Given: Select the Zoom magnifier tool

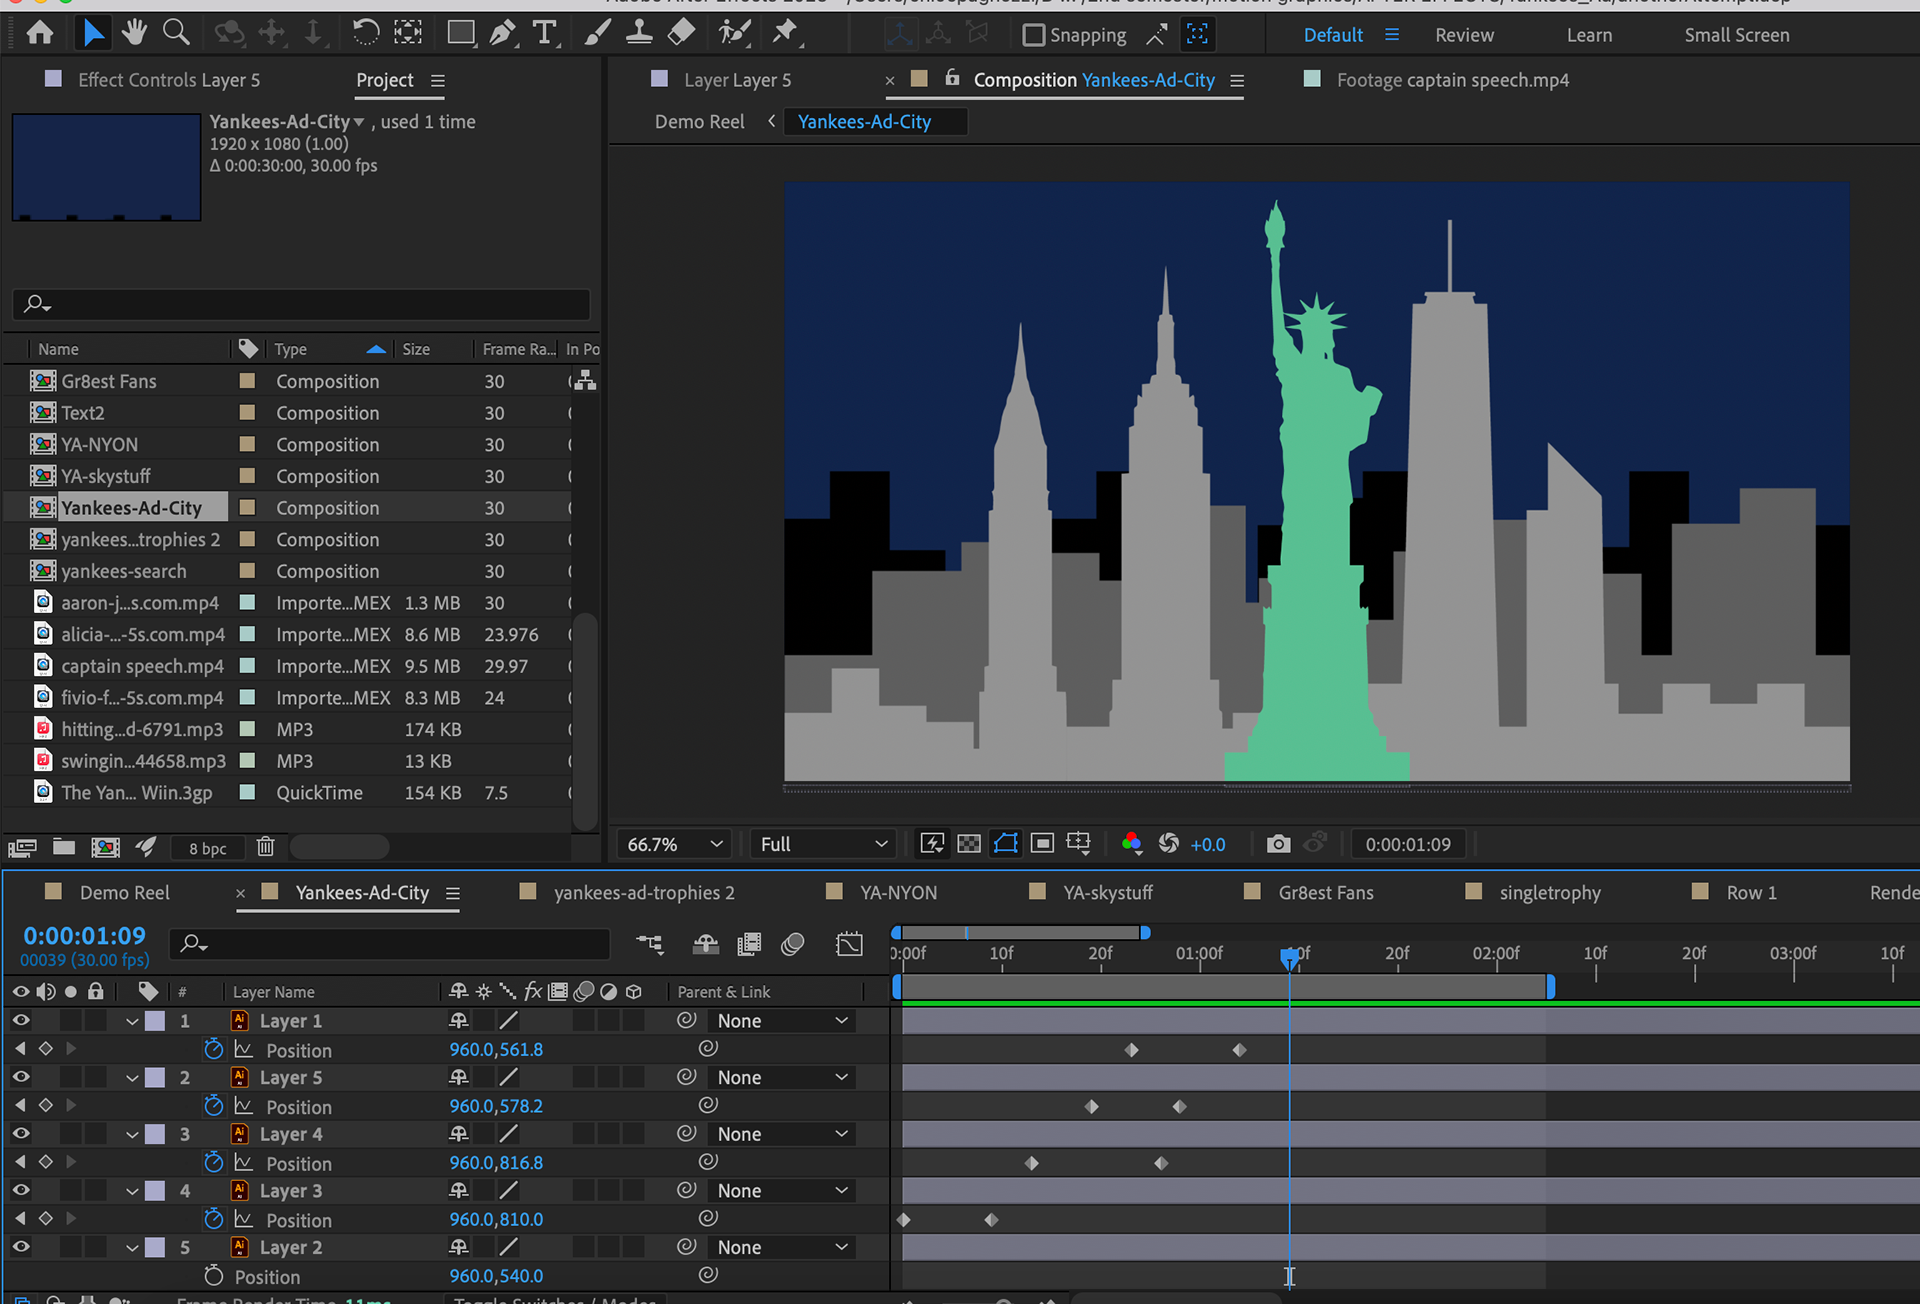Looking at the screenshot, I should (x=176, y=33).
